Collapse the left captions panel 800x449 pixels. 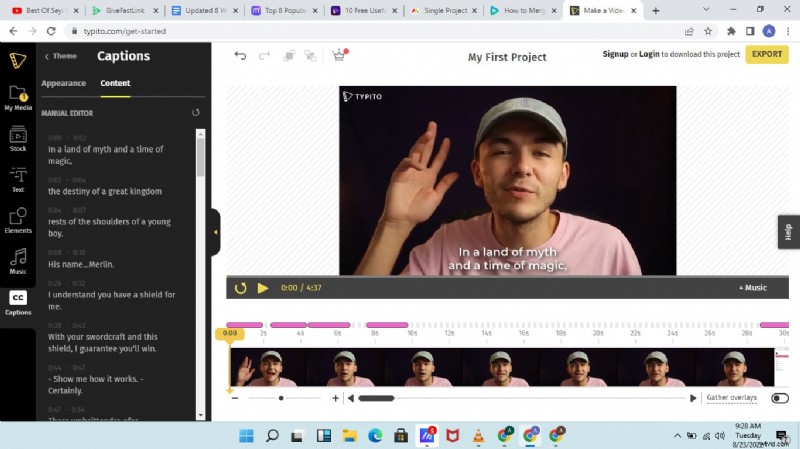click(x=215, y=232)
